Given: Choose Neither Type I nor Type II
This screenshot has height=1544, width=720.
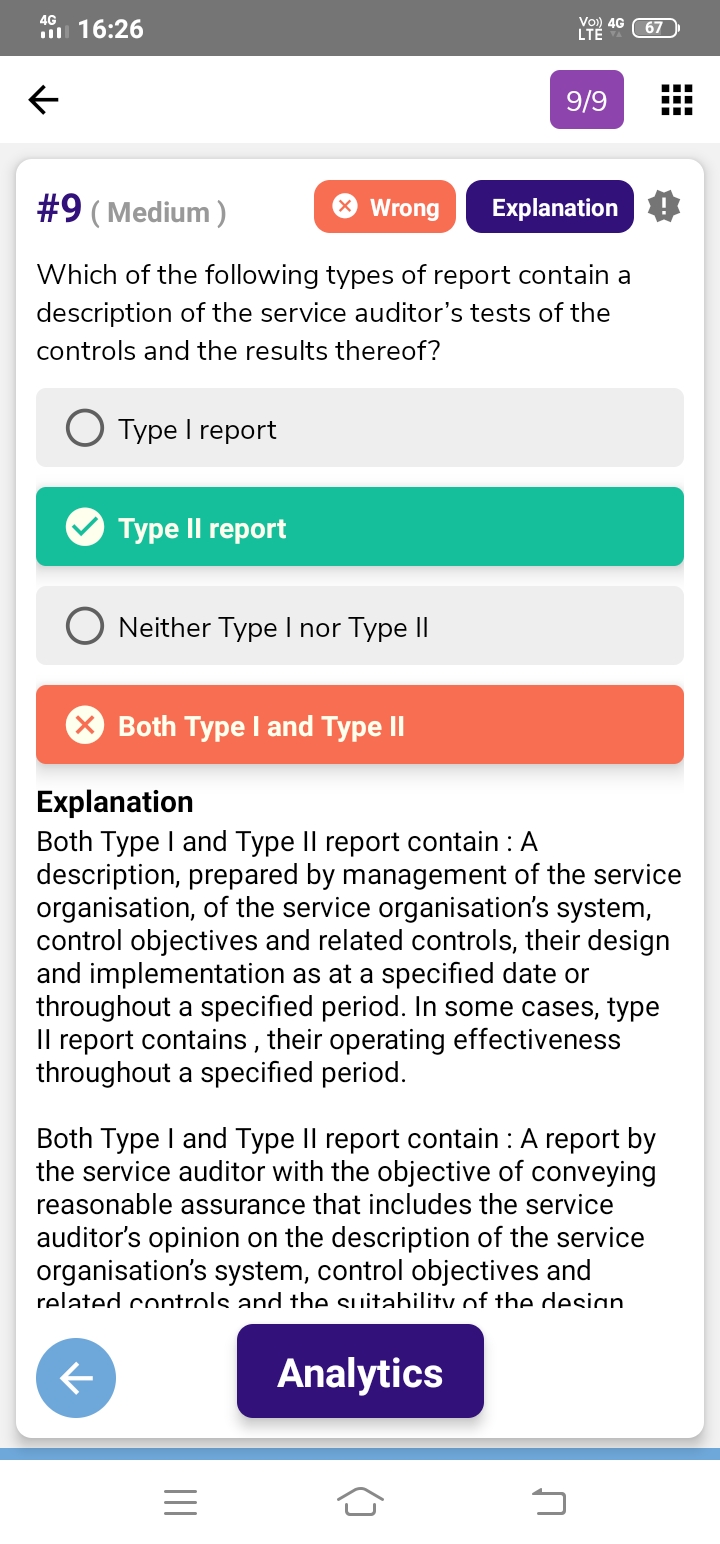Looking at the screenshot, I should [360, 626].
